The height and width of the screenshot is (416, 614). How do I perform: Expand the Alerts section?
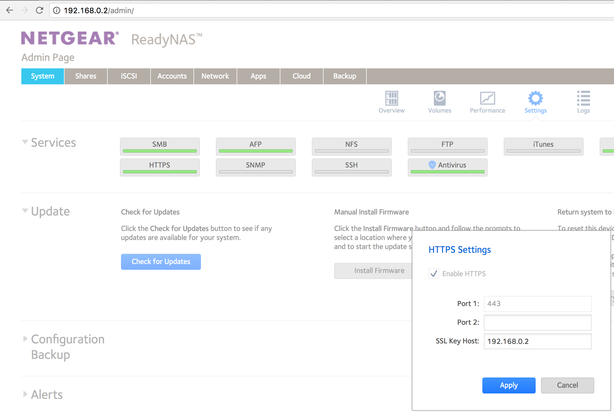[x=25, y=394]
